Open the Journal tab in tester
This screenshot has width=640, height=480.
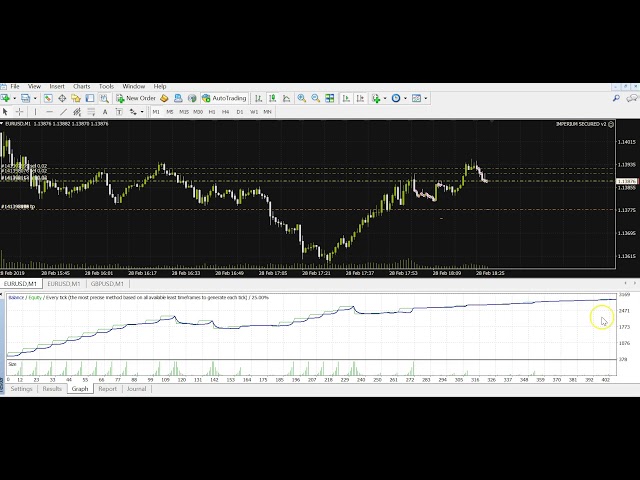pos(136,389)
